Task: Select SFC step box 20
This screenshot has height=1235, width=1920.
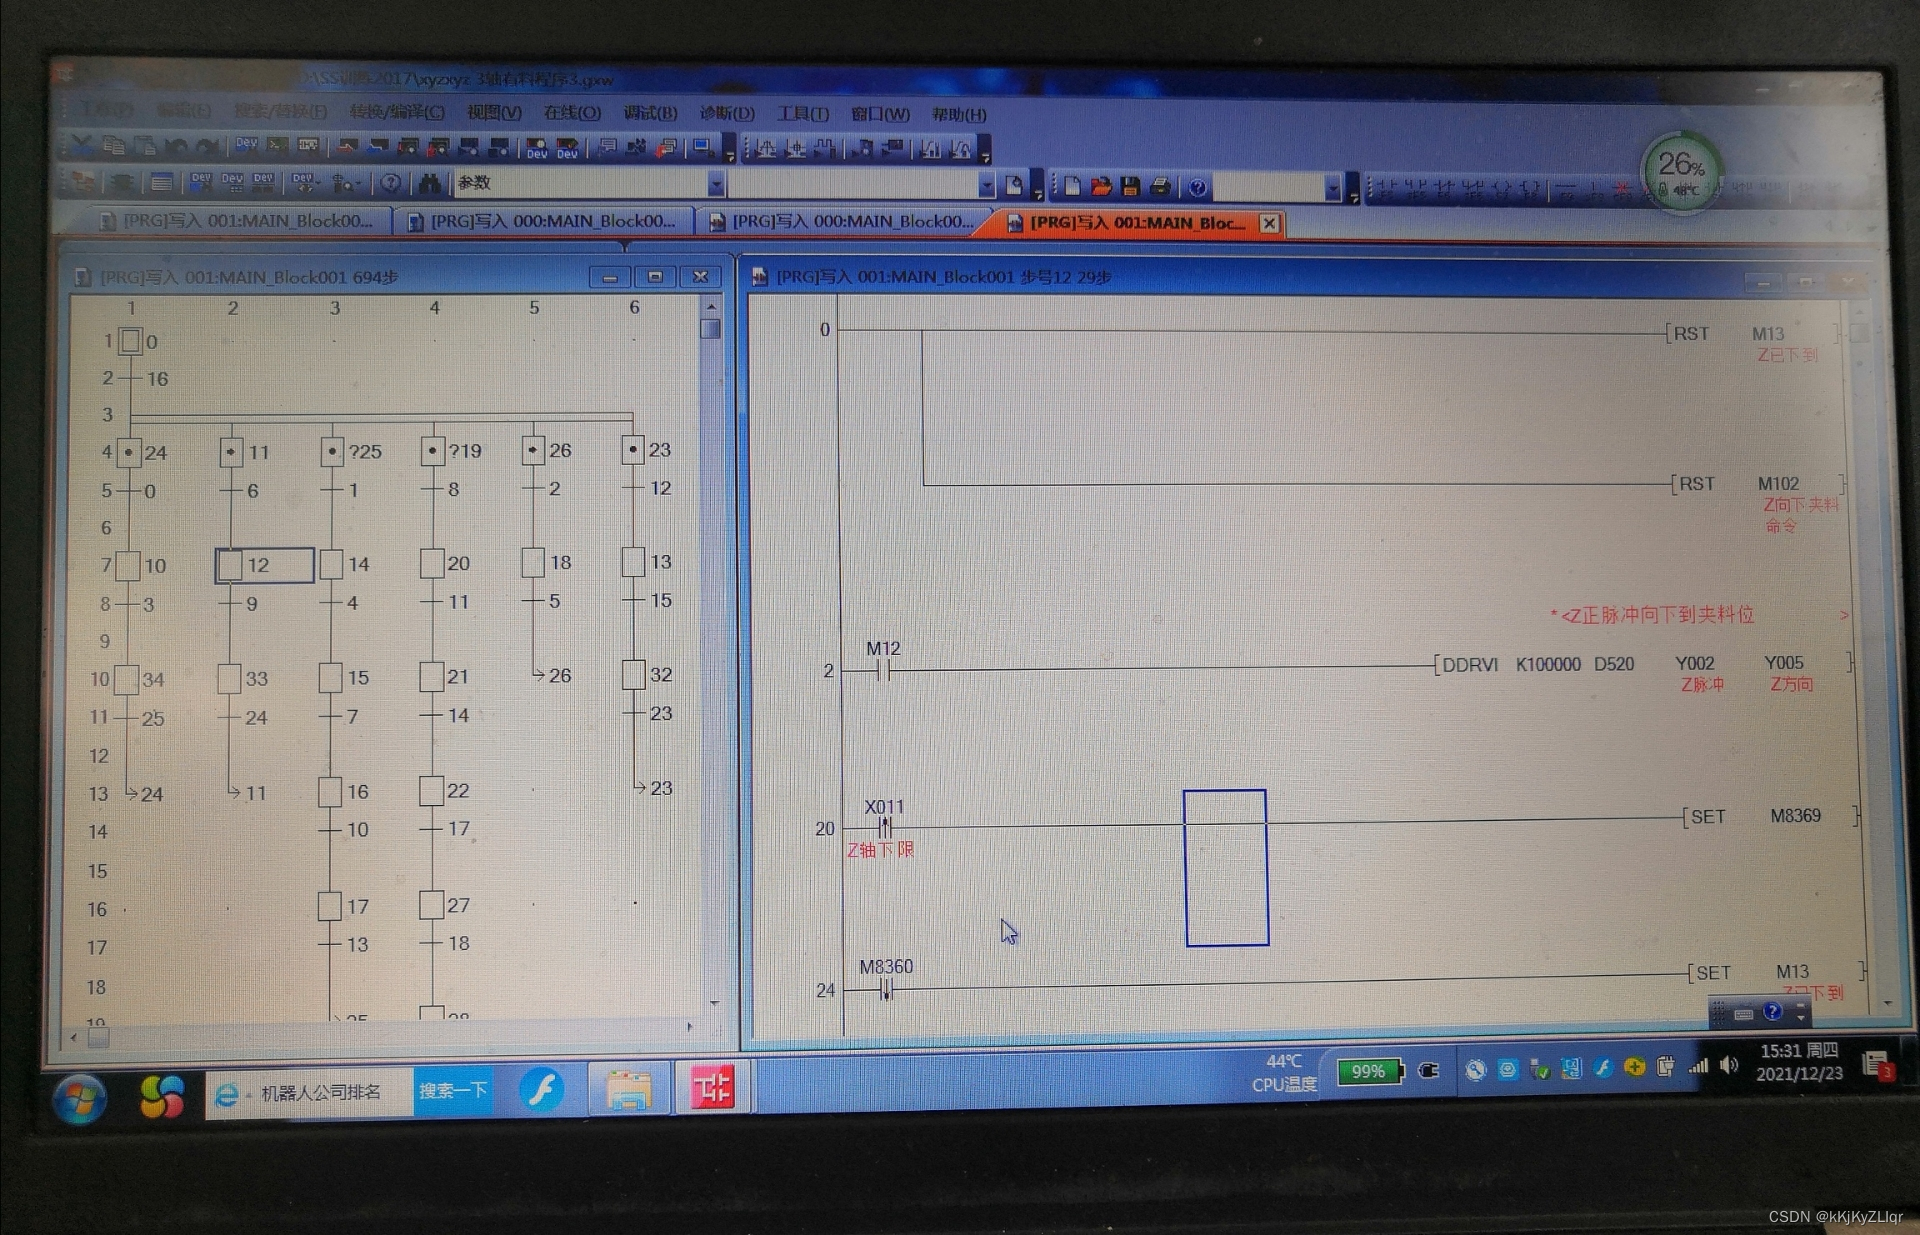Action: [x=432, y=563]
